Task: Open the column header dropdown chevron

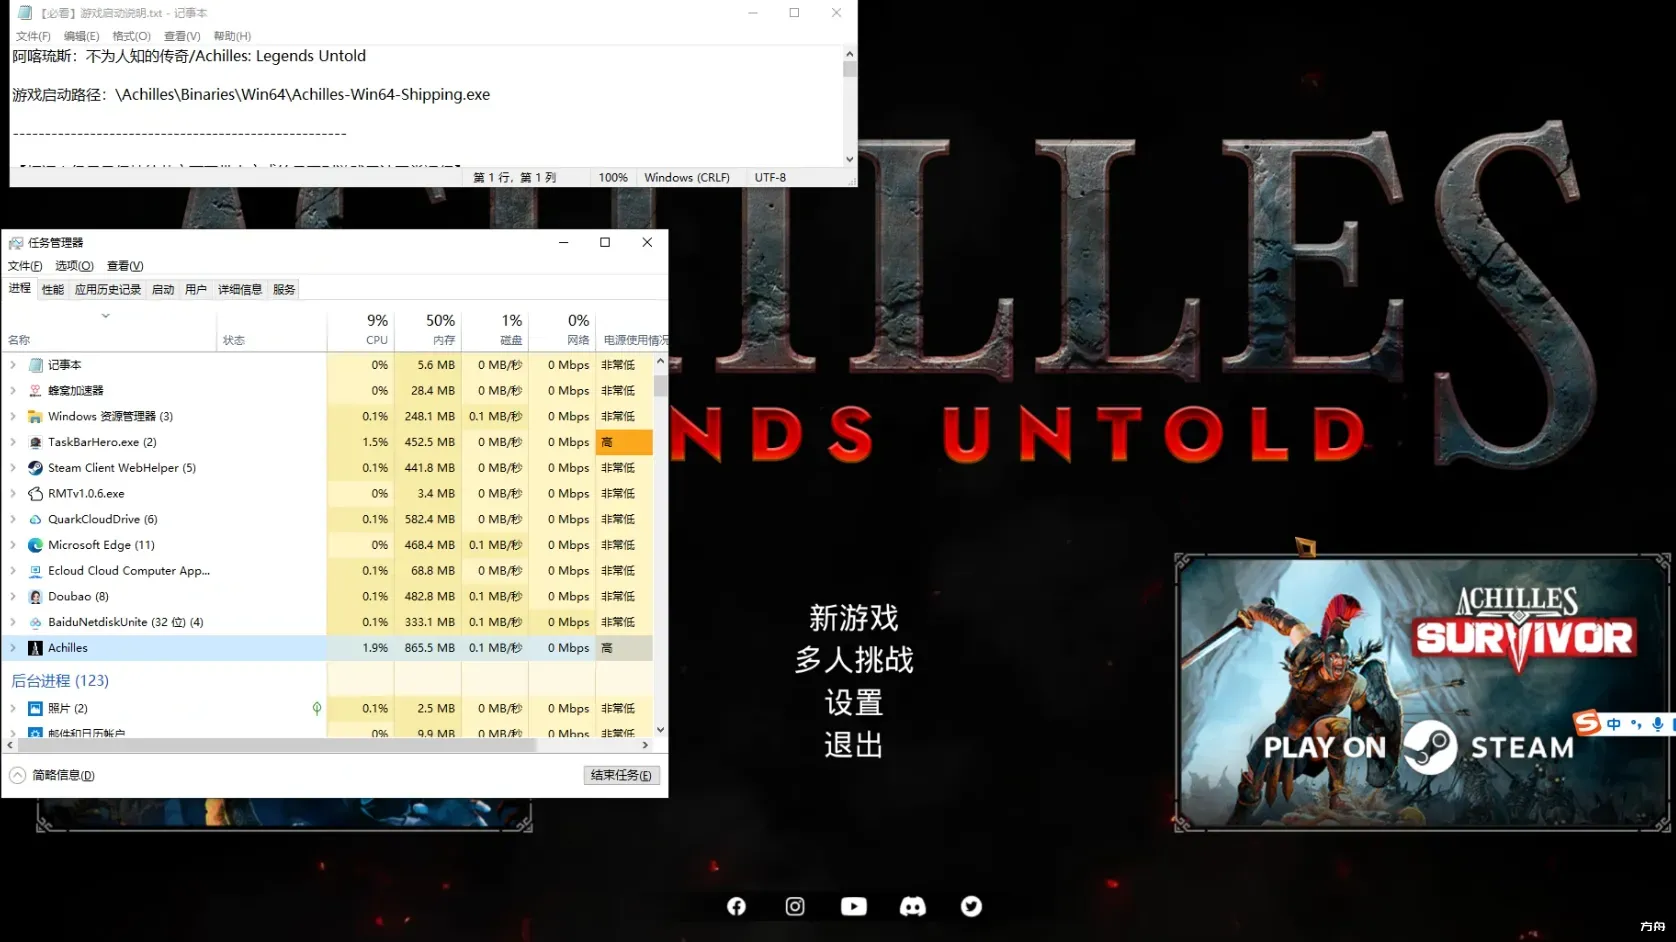Action: click(105, 316)
